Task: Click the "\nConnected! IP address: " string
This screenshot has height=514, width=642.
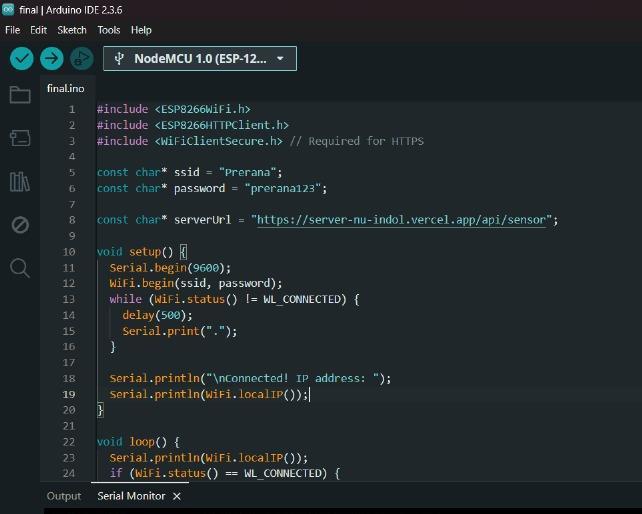Action: coord(292,378)
